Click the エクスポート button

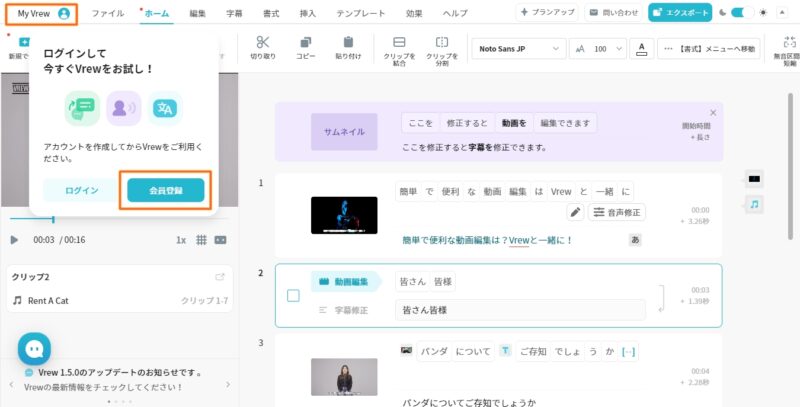click(x=680, y=13)
